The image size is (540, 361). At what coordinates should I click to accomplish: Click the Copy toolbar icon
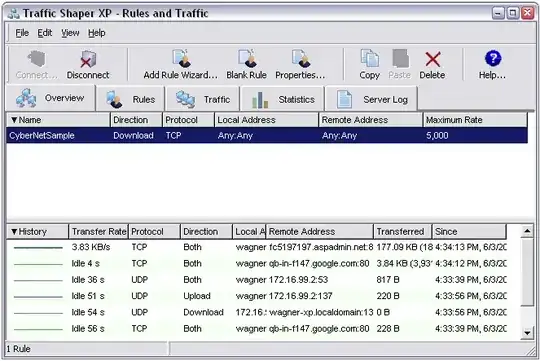pos(370,64)
